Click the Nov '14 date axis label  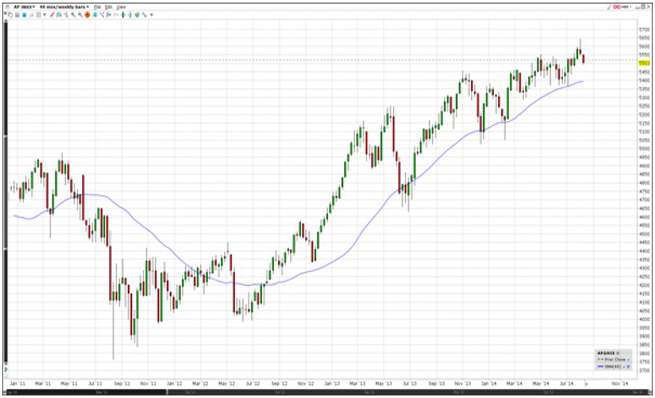(x=620, y=383)
